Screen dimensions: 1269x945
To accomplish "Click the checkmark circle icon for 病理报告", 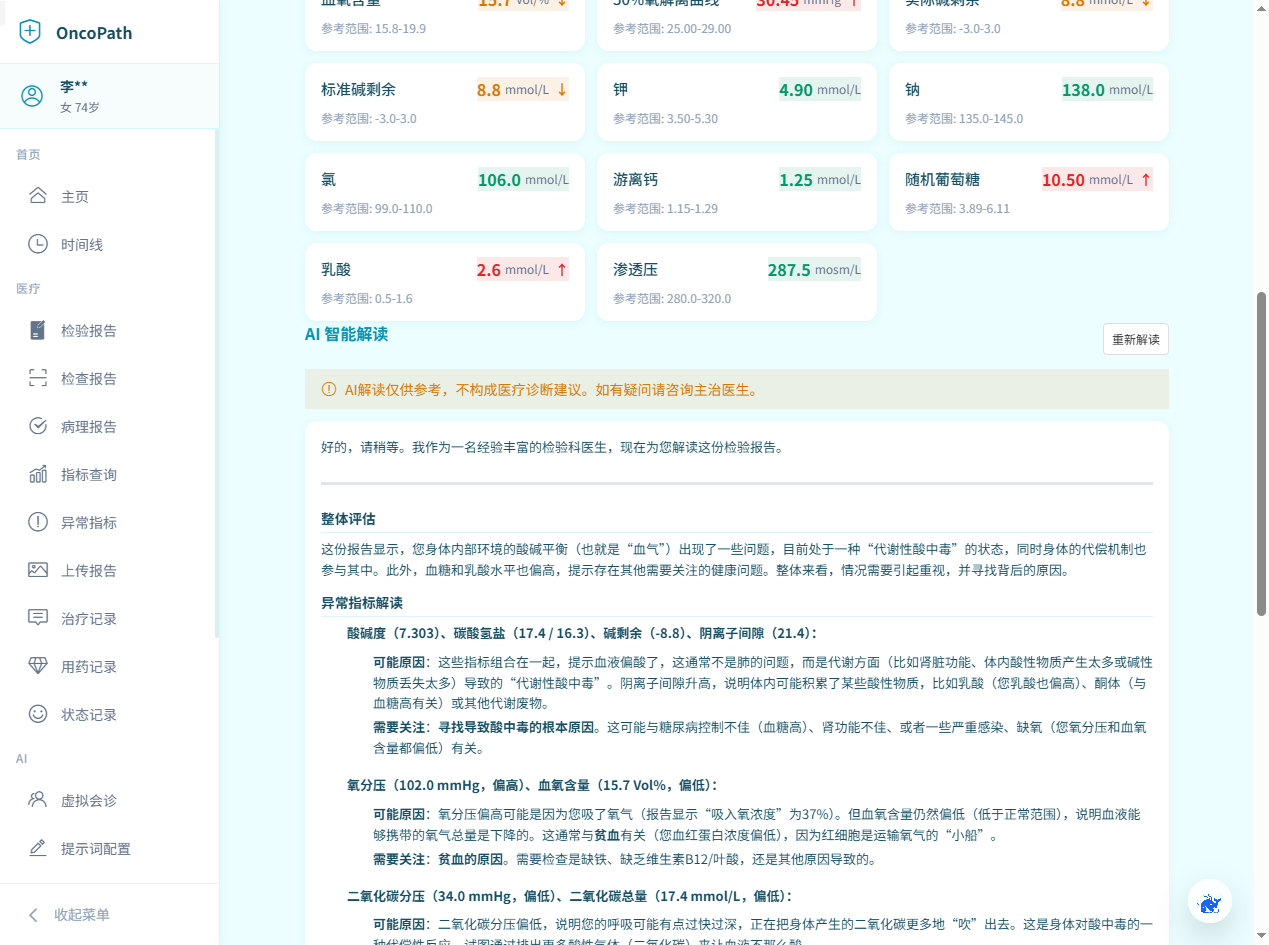I will point(38,426).
